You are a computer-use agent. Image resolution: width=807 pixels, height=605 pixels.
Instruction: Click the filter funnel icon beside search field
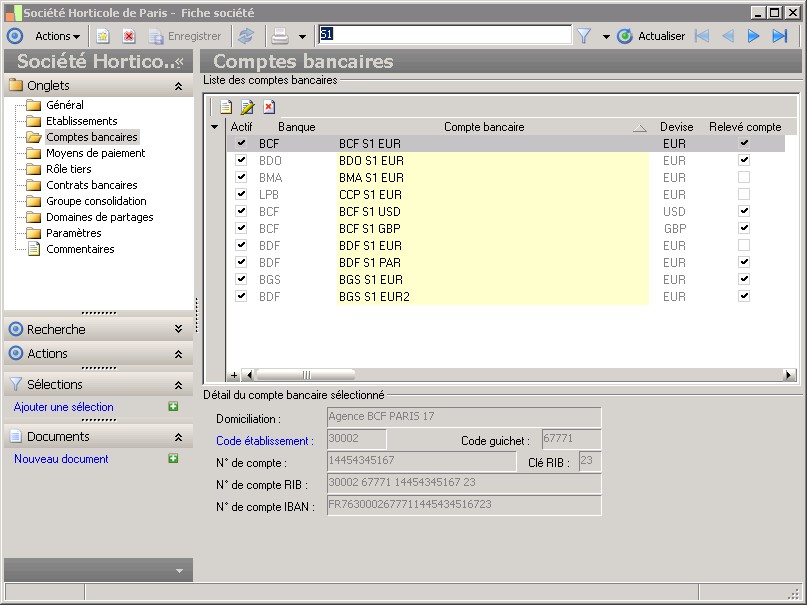point(584,36)
